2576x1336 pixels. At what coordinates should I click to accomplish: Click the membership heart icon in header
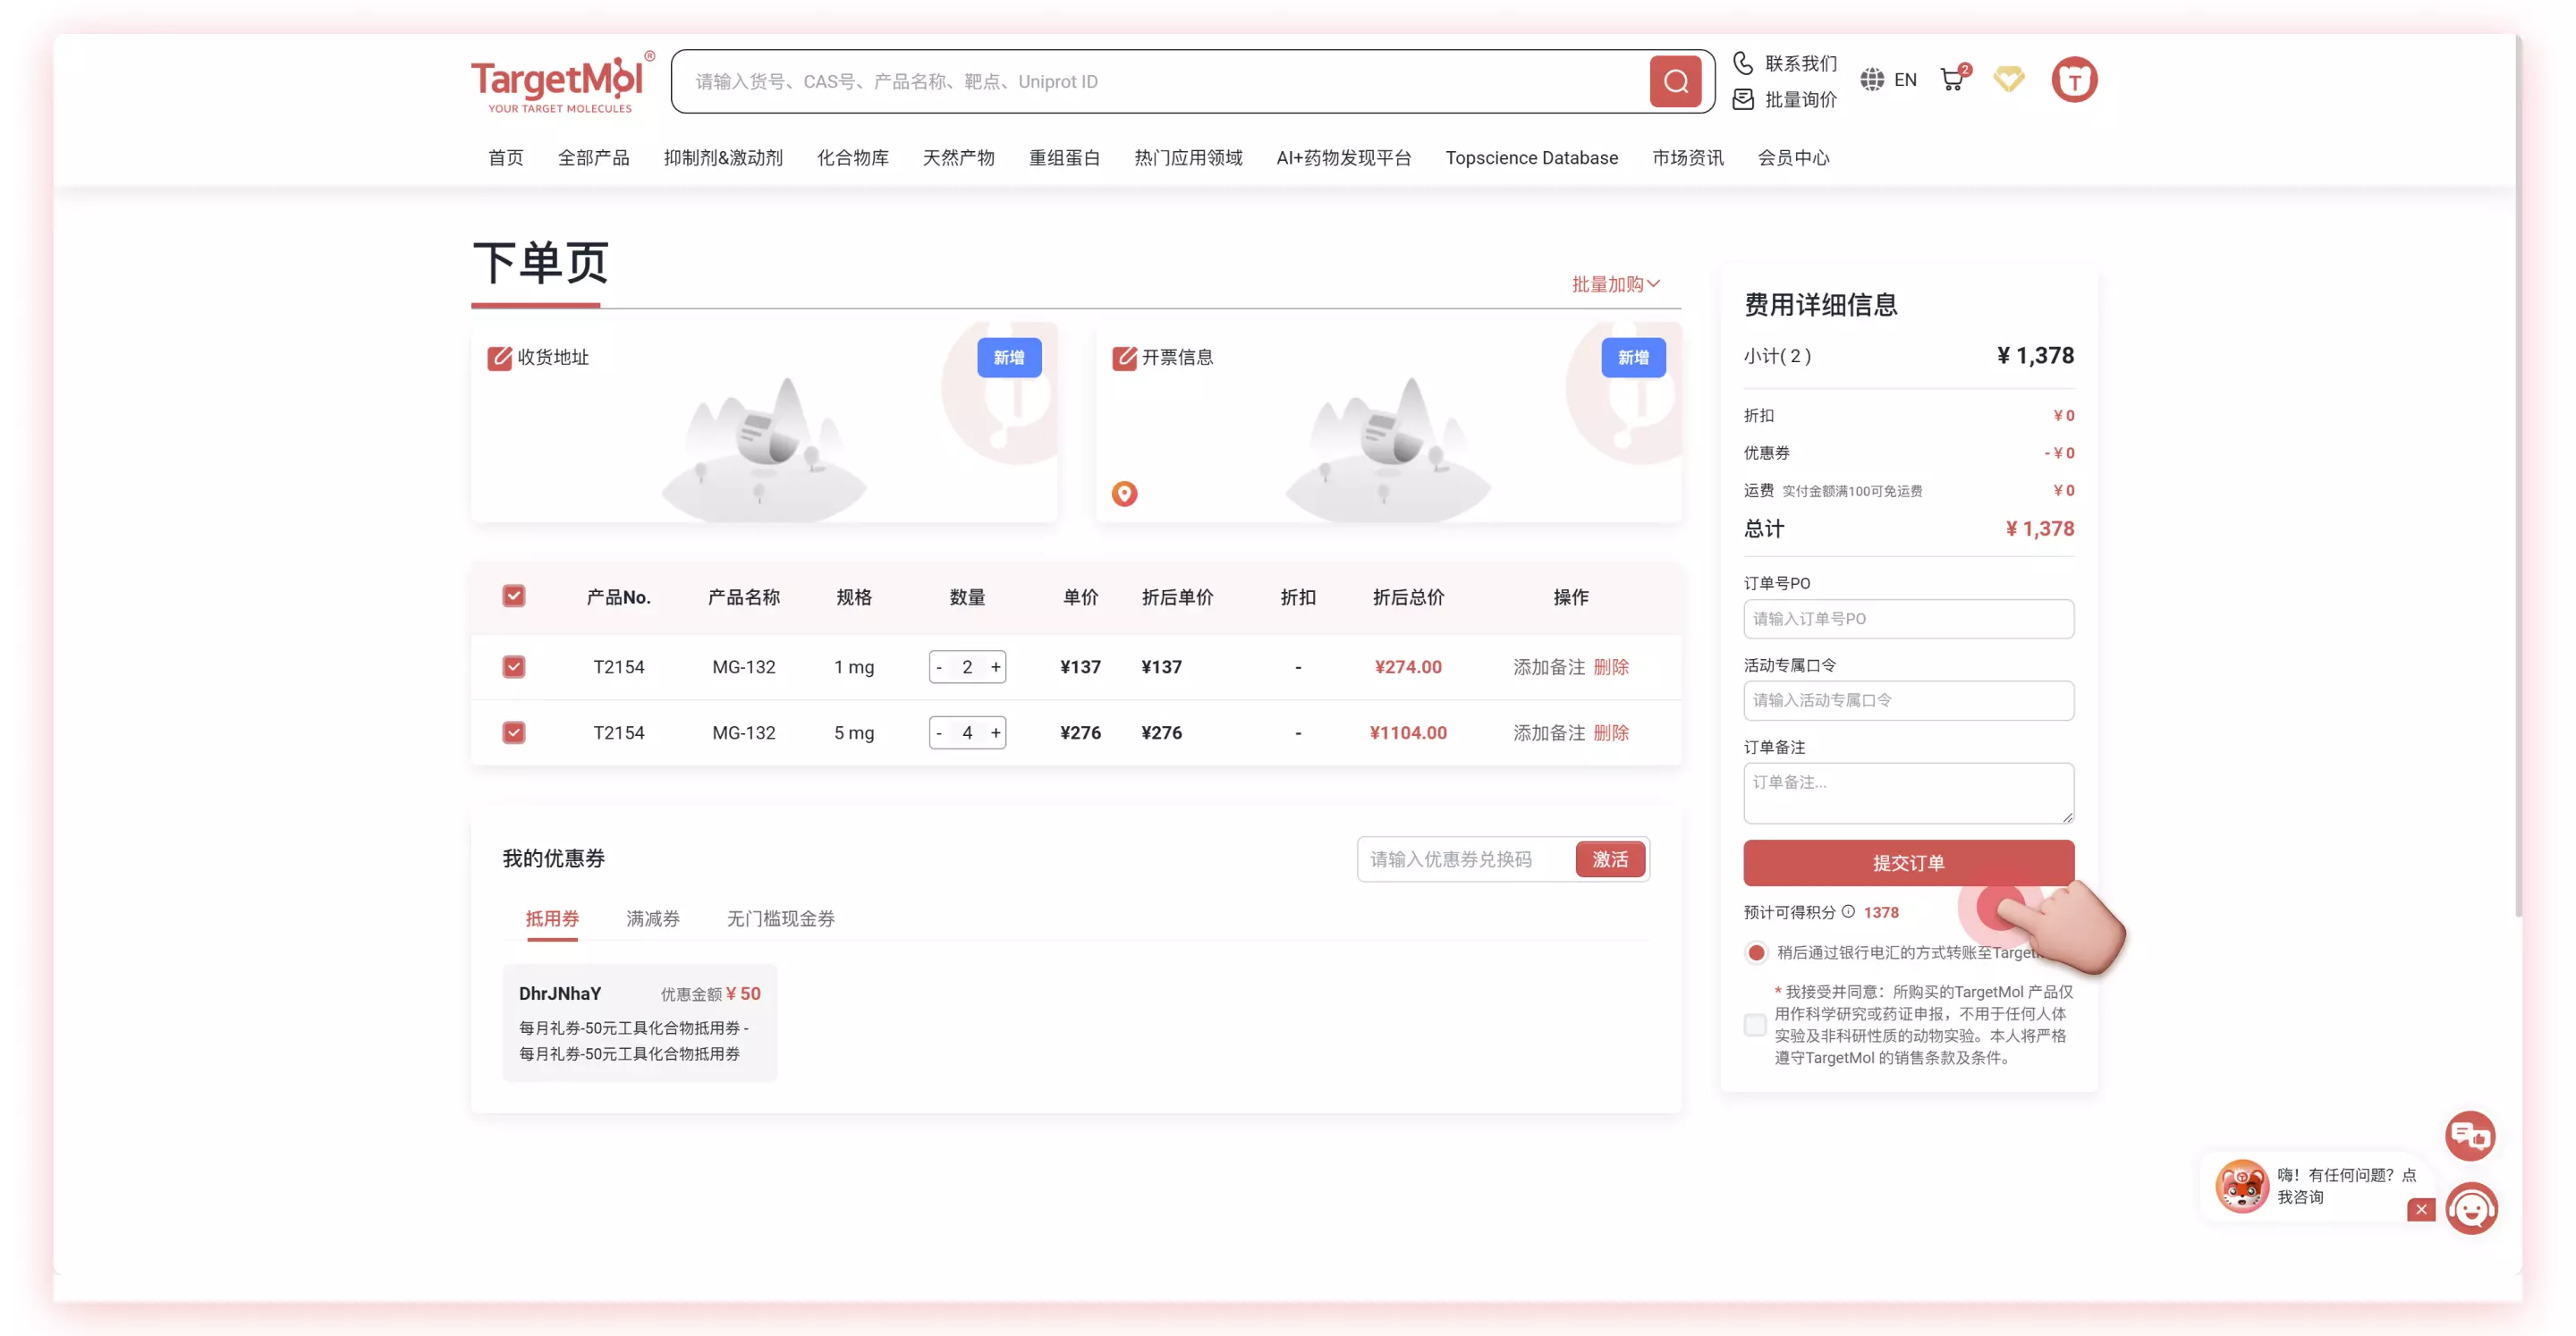pyautogui.click(x=2008, y=79)
